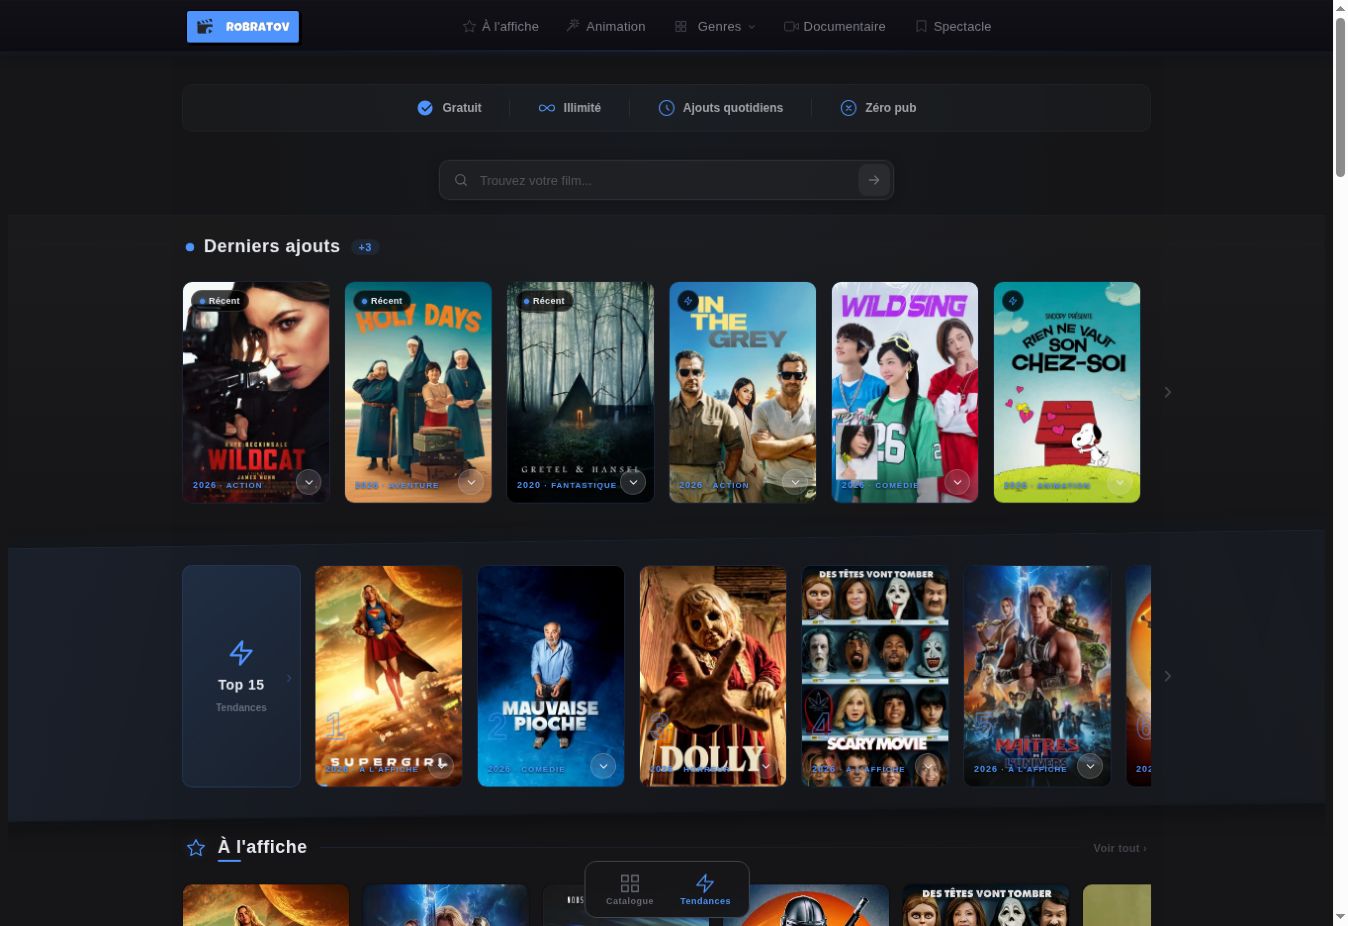Open the Scary Movie trending poster
The width and height of the screenshot is (1348, 926).
pos(875,676)
